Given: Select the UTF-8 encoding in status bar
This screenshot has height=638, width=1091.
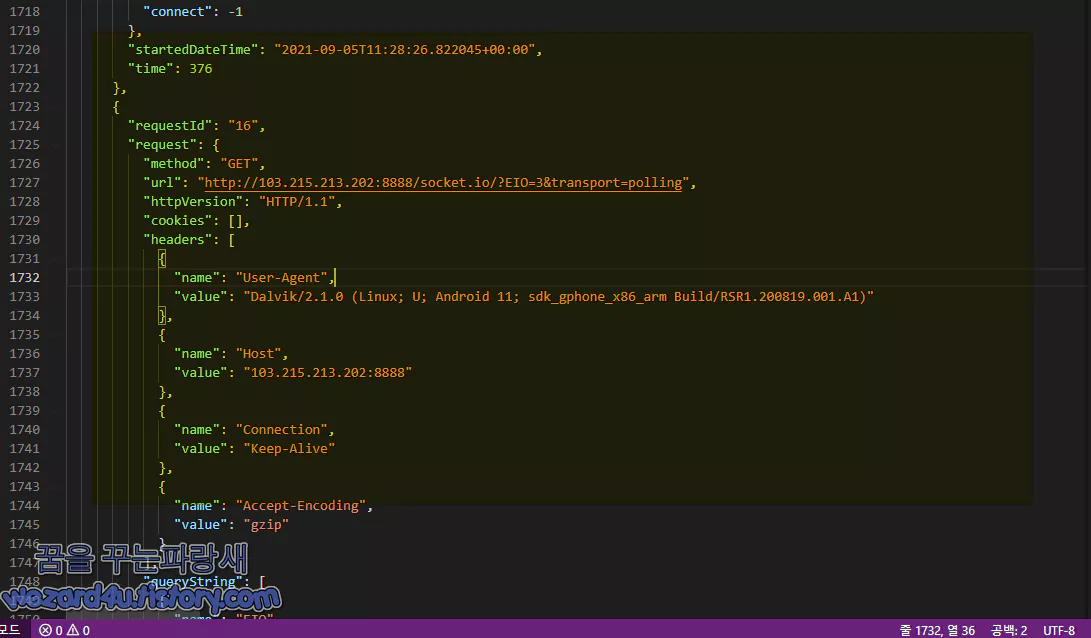Looking at the screenshot, I should point(1059,630).
